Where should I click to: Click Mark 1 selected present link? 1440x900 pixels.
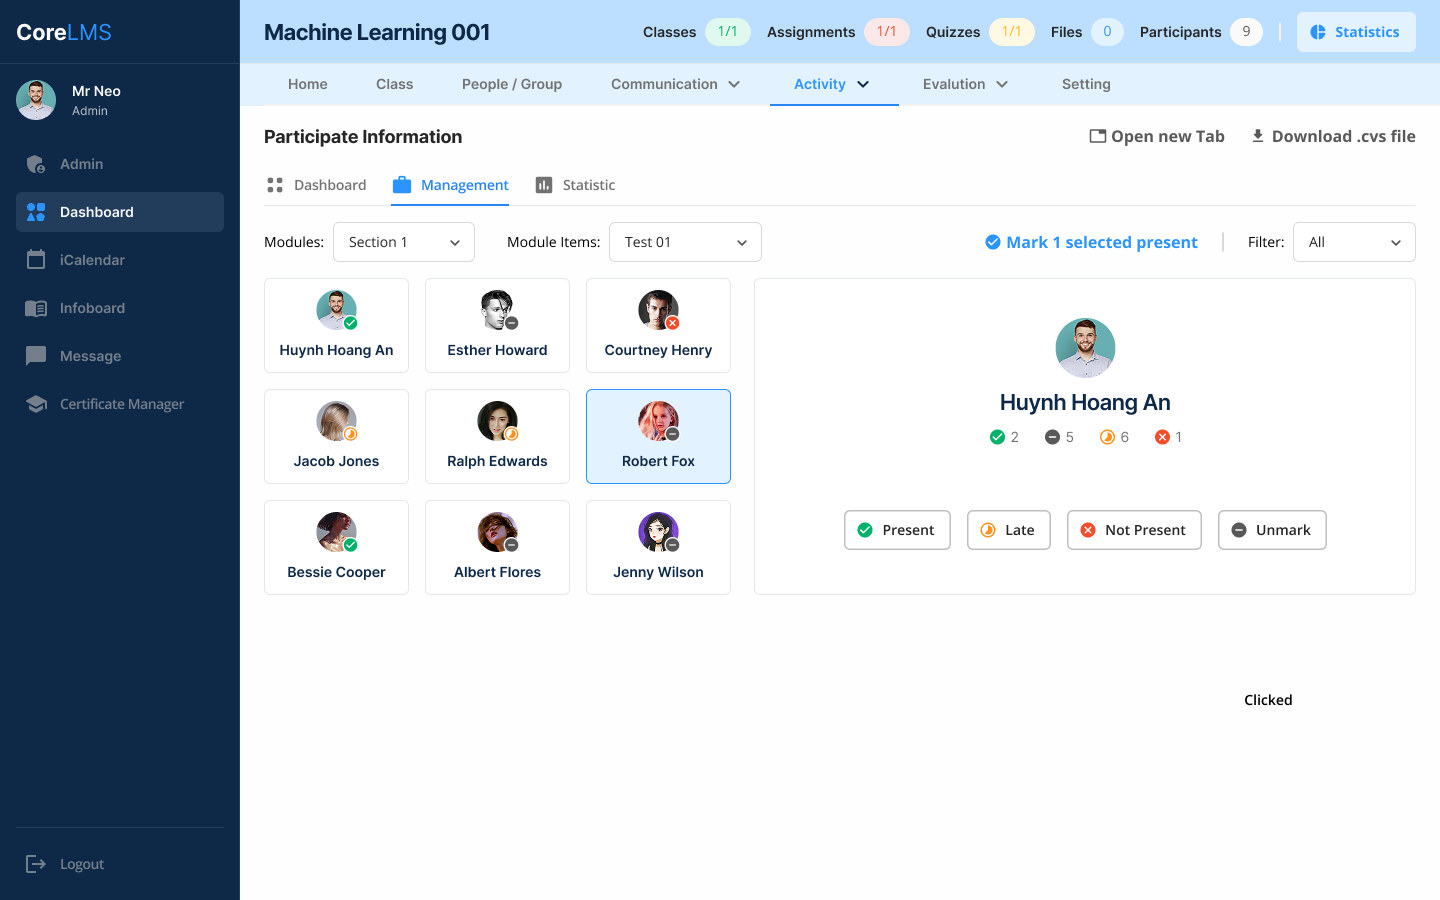[x=1091, y=242]
